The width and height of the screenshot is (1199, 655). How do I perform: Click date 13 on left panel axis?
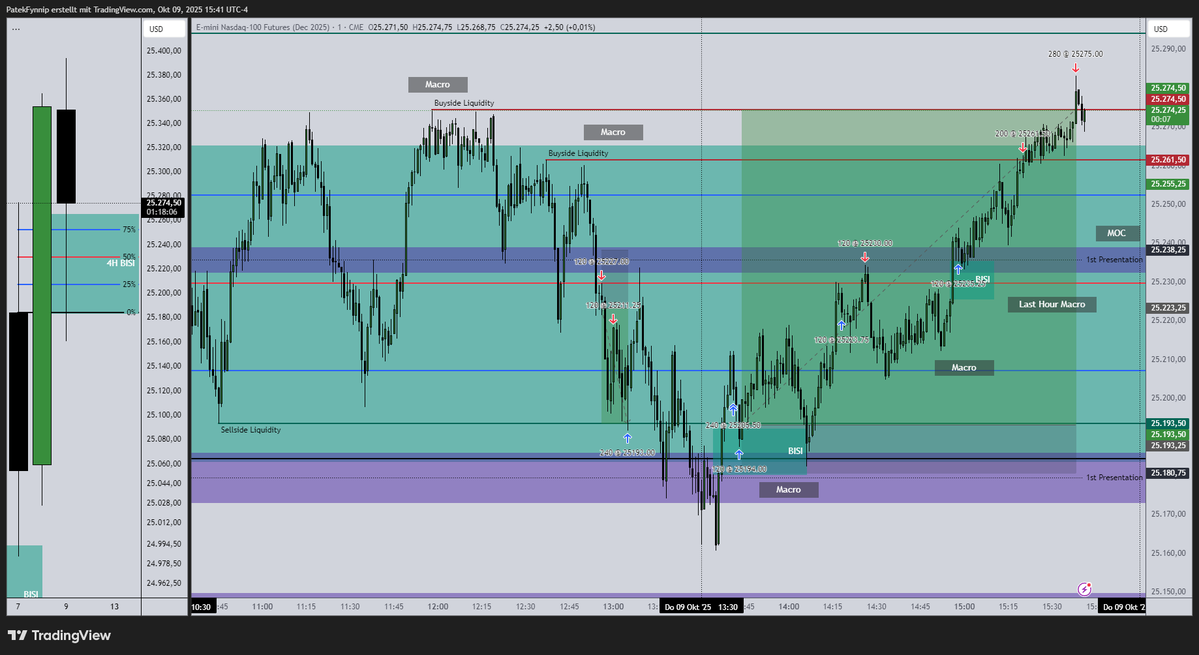click(x=115, y=607)
